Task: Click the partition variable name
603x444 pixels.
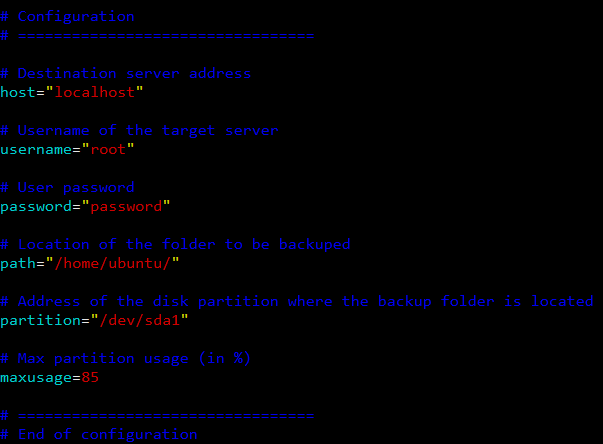Action: click(x=40, y=320)
